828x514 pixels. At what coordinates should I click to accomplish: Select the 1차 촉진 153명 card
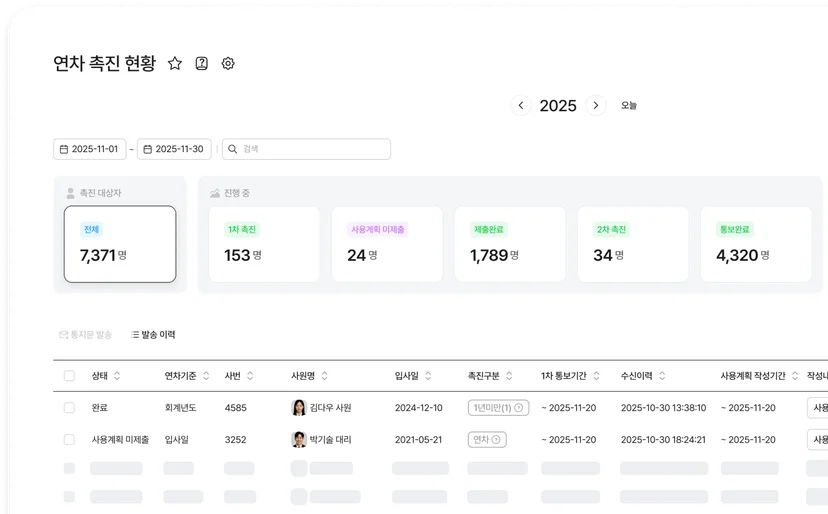[x=264, y=244]
